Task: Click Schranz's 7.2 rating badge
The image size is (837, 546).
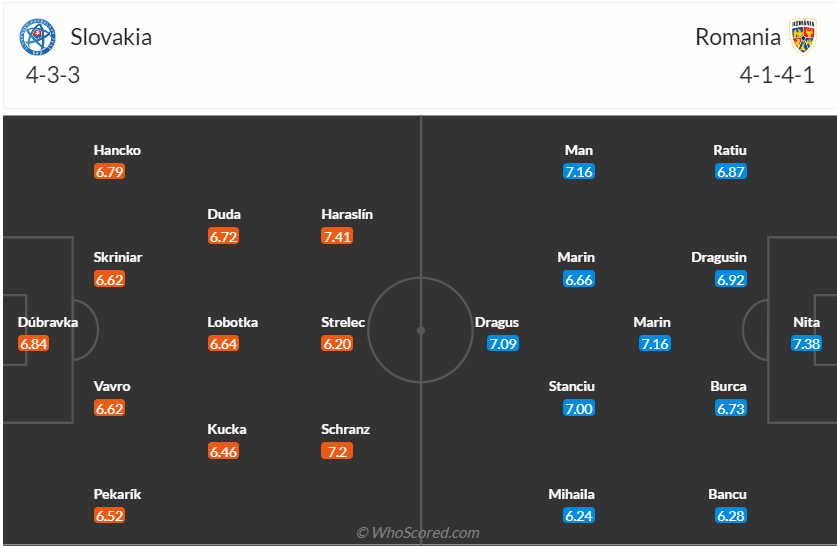Action: coord(335,451)
